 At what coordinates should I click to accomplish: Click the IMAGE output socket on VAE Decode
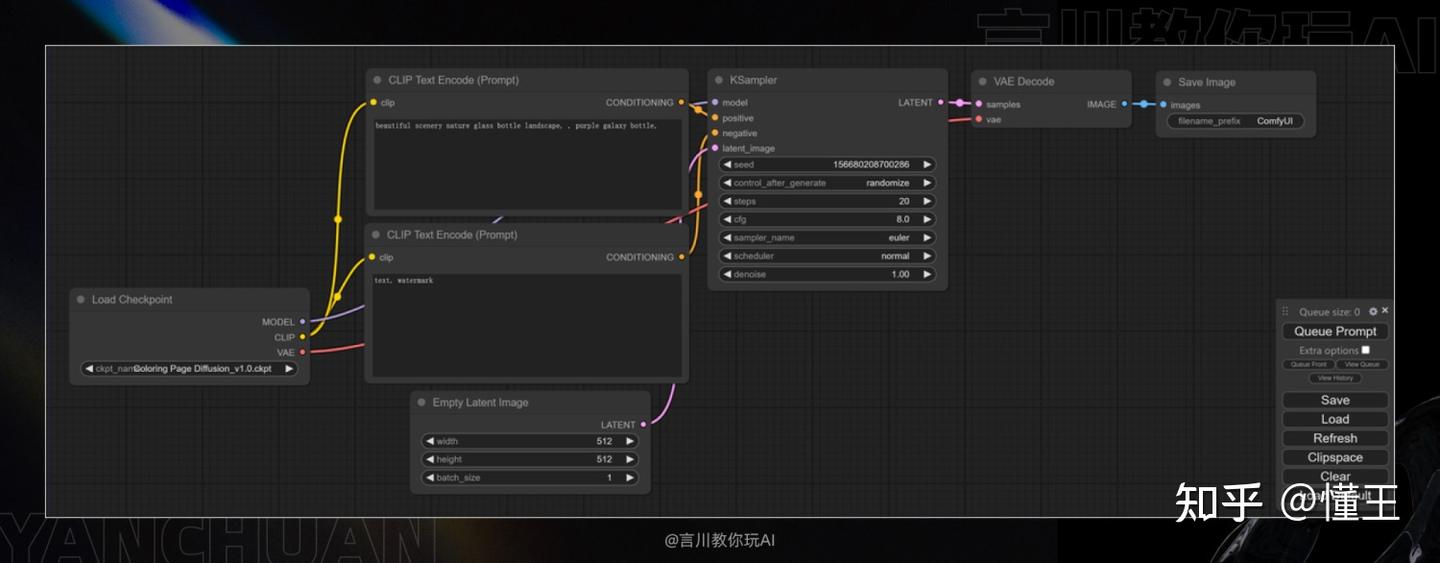pos(1125,104)
